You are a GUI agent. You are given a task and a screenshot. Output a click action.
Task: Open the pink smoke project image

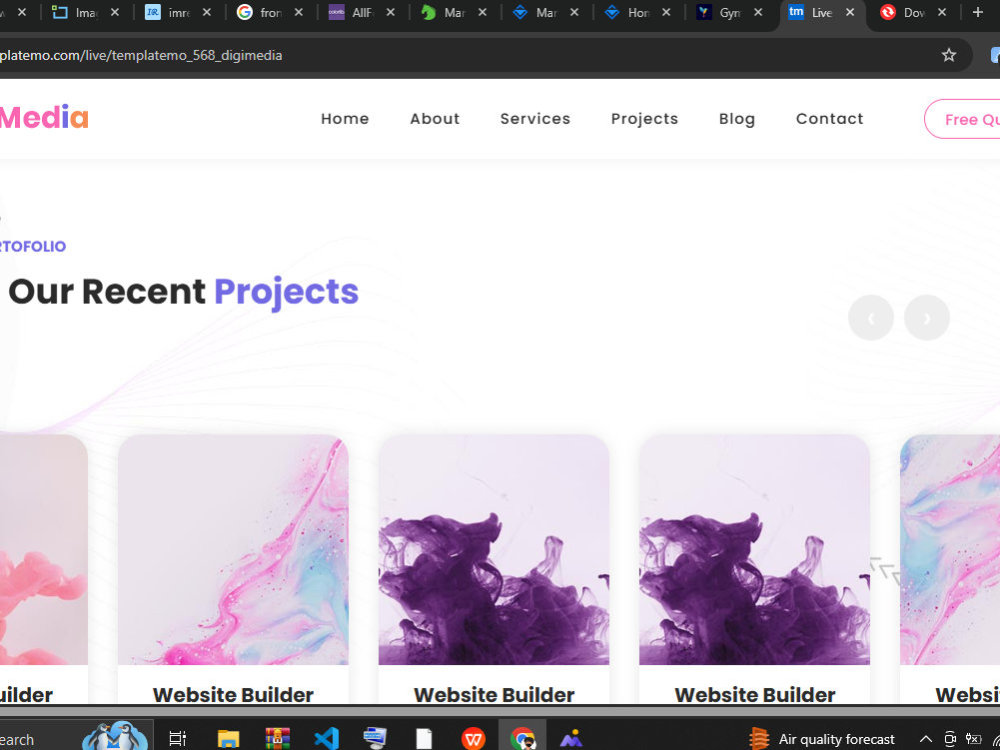pyautogui.click(x=44, y=550)
